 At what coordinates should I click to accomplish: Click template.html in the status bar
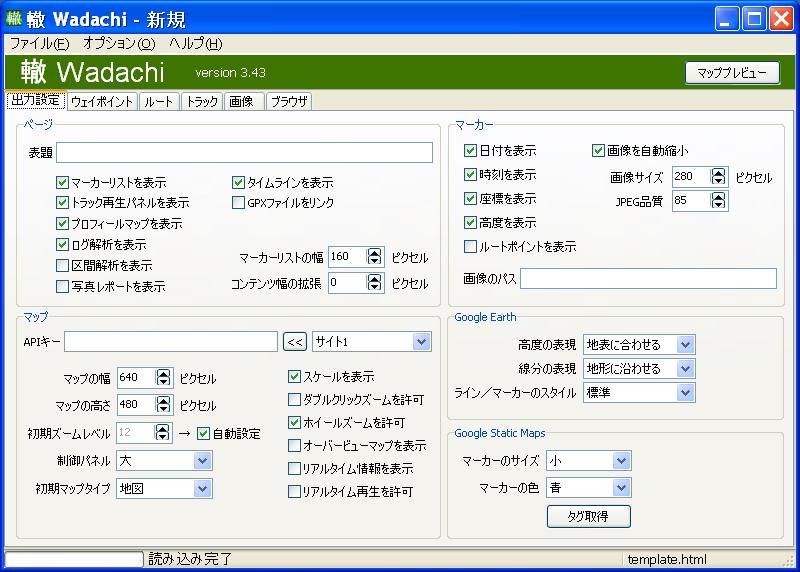(x=667, y=560)
